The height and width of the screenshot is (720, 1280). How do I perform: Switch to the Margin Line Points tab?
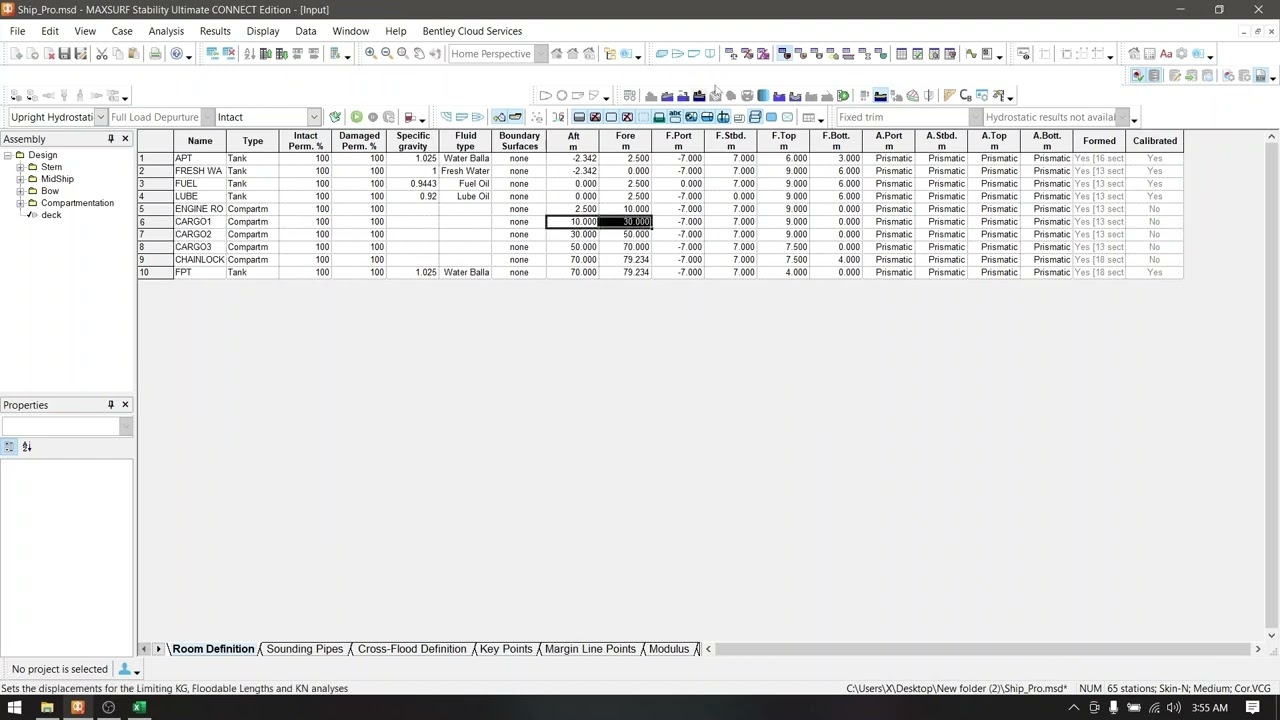pyautogui.click(x=590, y=649)
